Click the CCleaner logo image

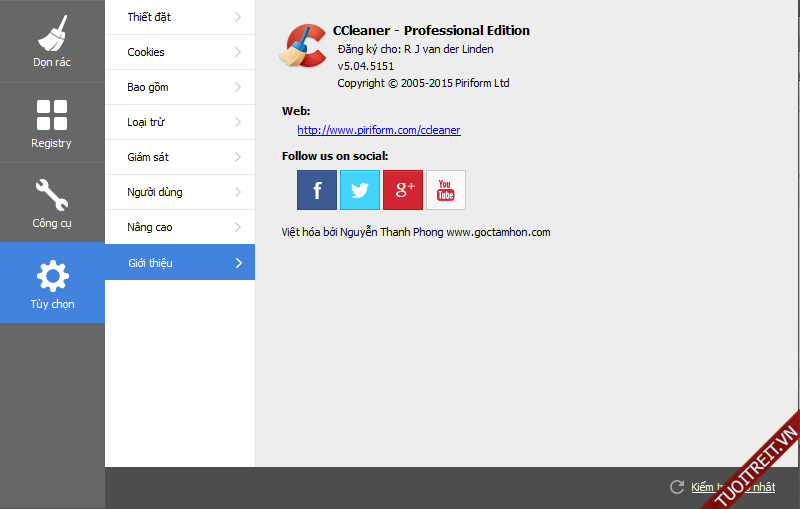(305, 46)
